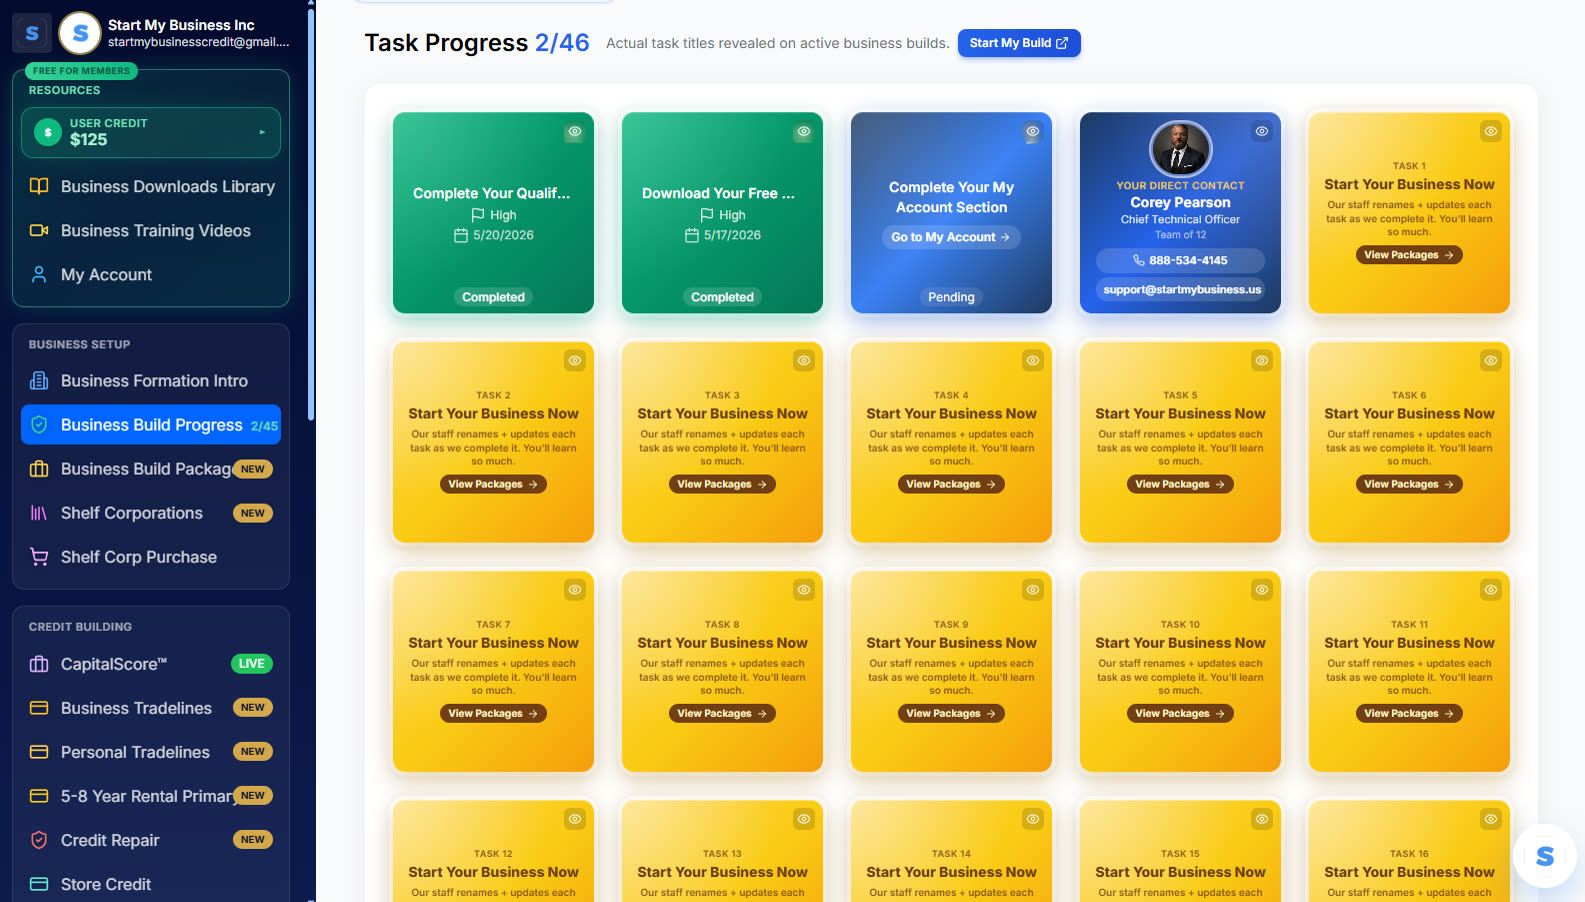Click the User Credit dollar icon

coord(48,132)
